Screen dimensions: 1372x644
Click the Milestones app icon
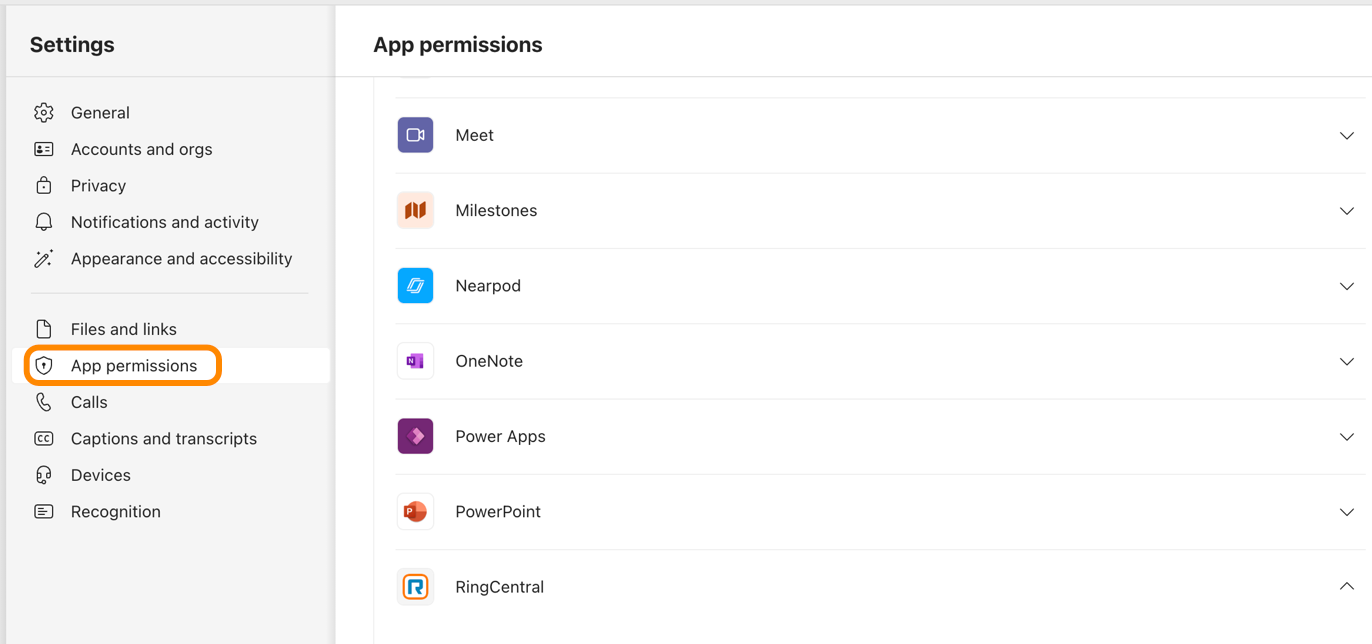point(415,210)
